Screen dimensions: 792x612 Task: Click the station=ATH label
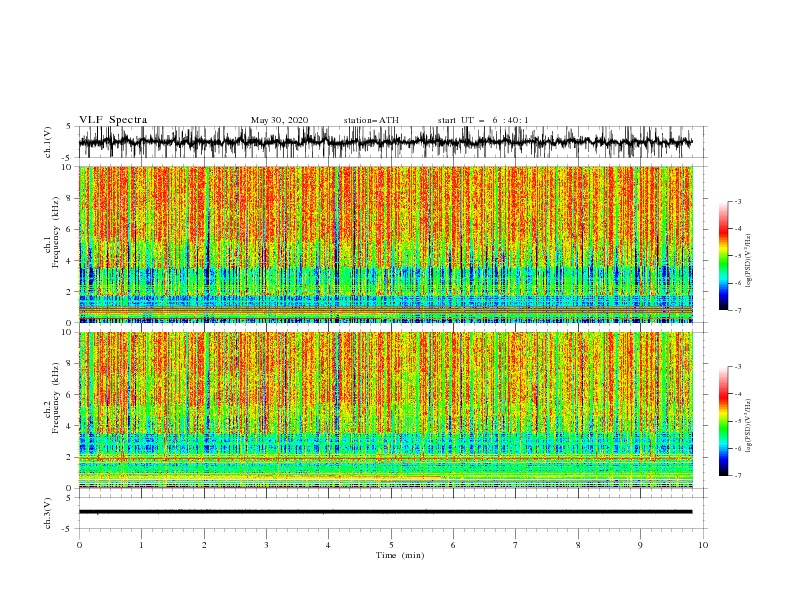click(371, 120)
